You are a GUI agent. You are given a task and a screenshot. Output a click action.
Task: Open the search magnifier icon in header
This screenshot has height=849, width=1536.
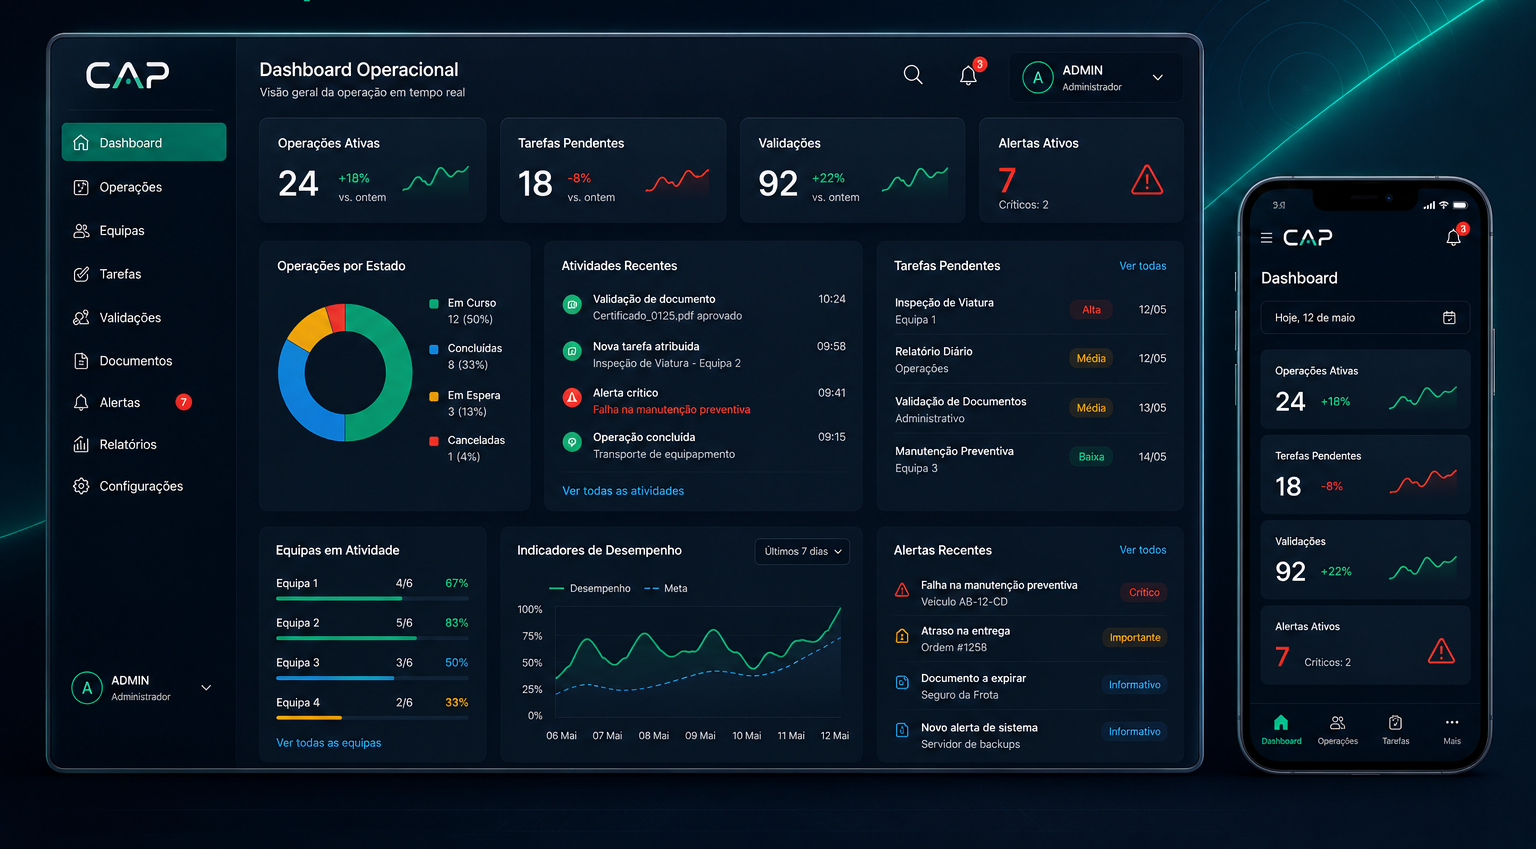coord(912,75)
